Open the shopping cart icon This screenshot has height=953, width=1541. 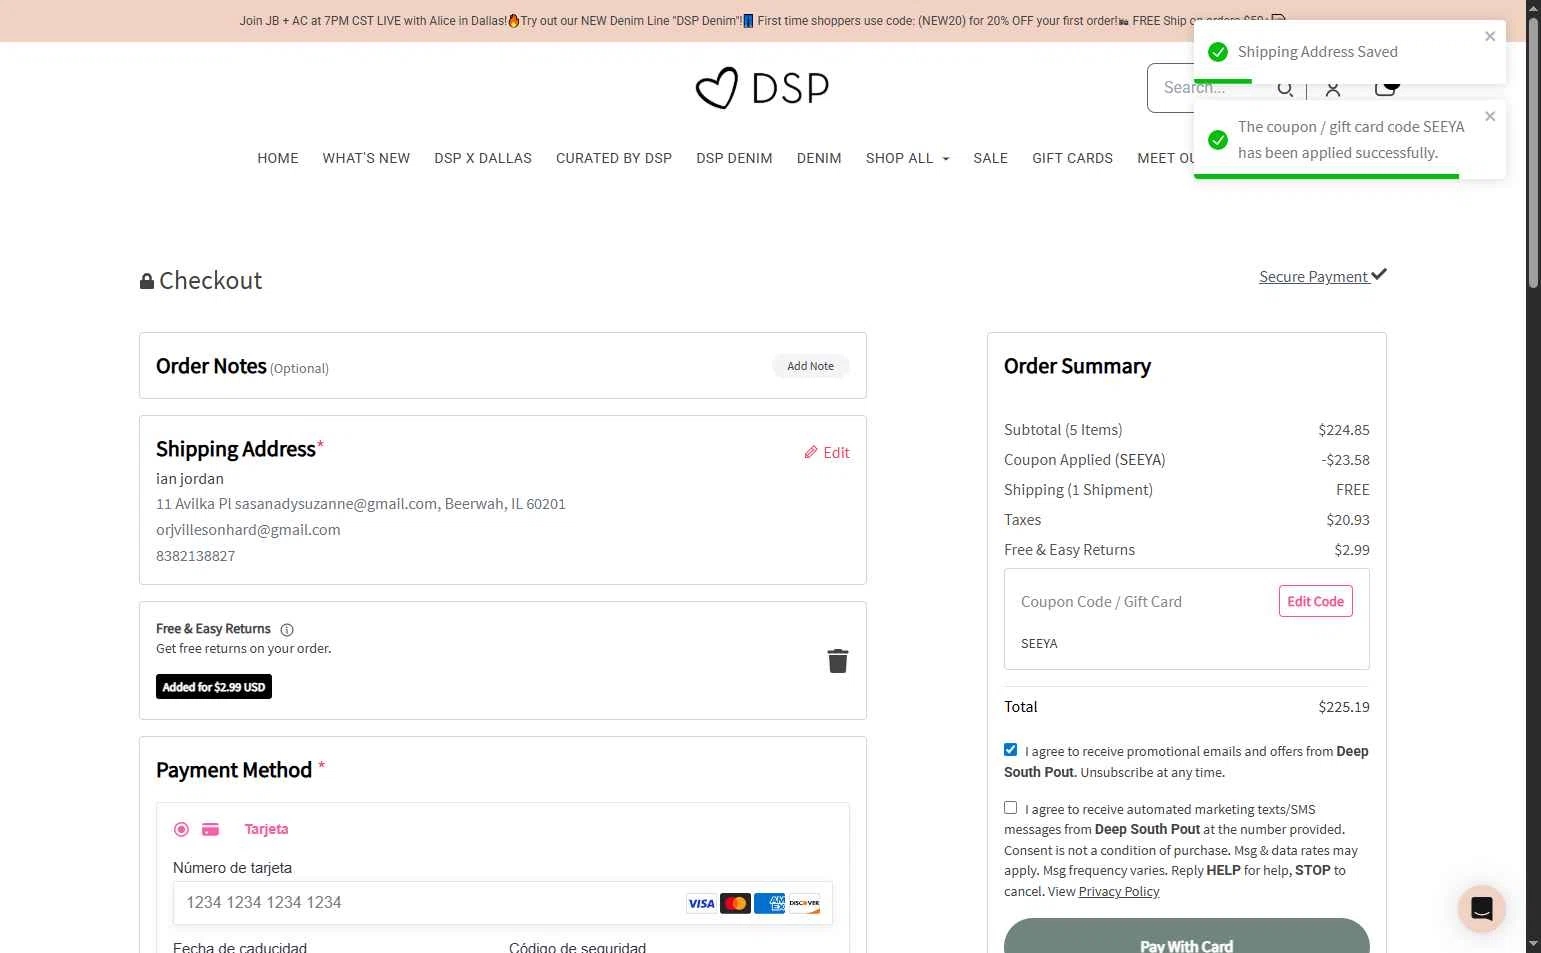[1385, 88]
